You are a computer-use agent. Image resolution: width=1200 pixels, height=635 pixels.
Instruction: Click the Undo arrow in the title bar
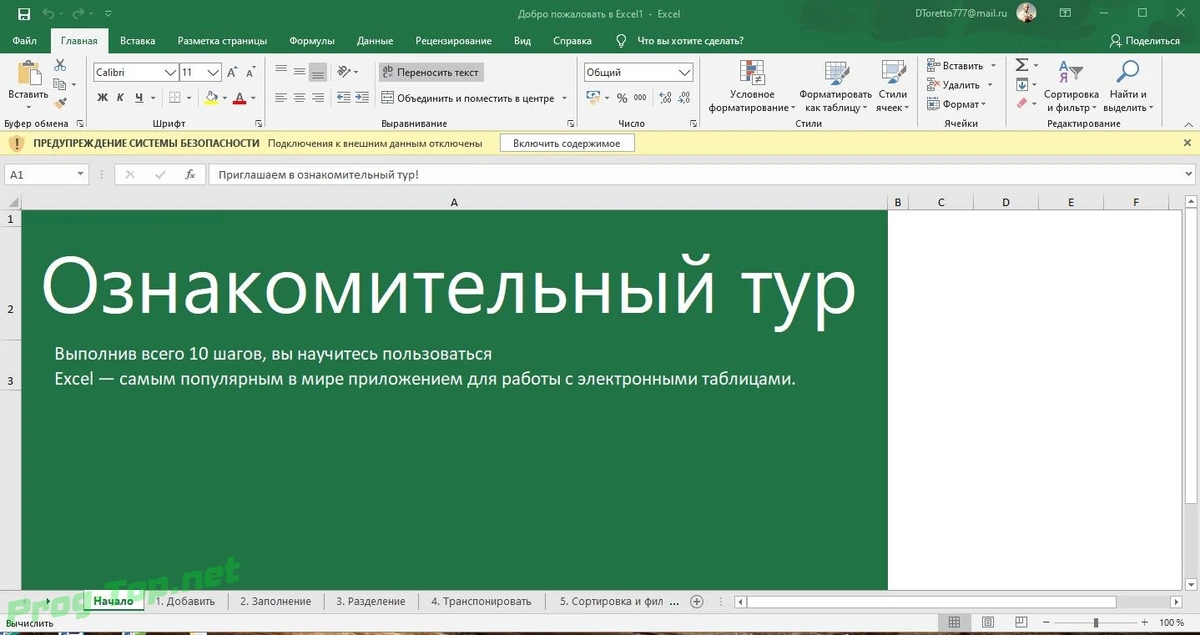tap(48, 14)
